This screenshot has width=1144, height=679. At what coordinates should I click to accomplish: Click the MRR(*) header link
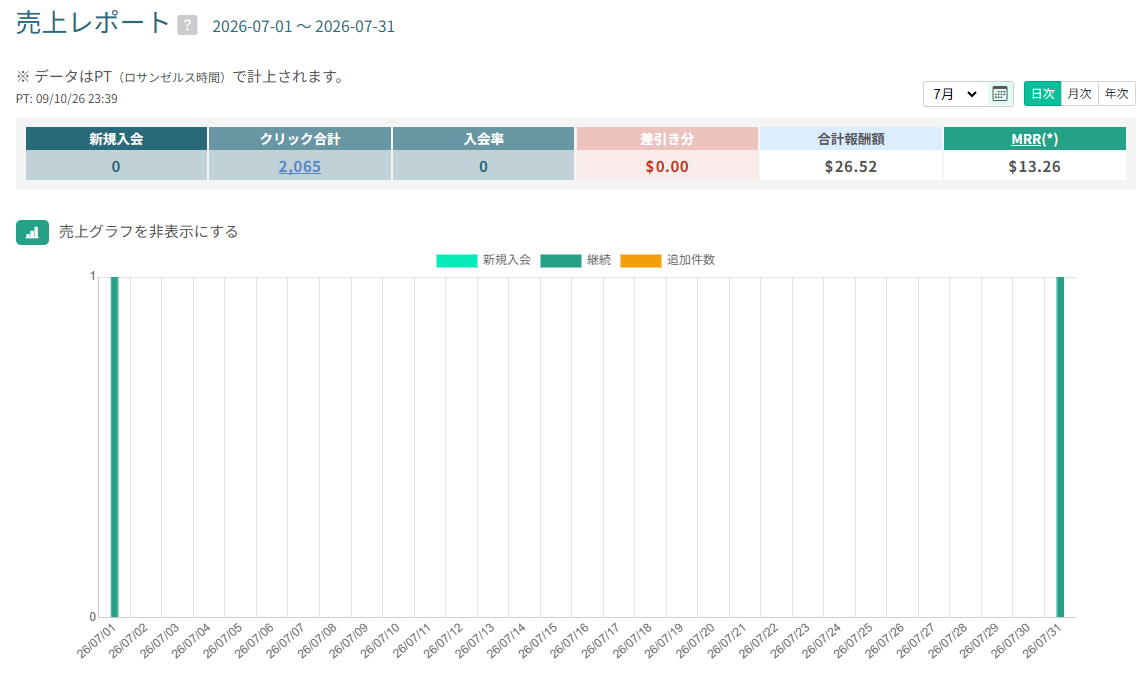click(1034, 139)
